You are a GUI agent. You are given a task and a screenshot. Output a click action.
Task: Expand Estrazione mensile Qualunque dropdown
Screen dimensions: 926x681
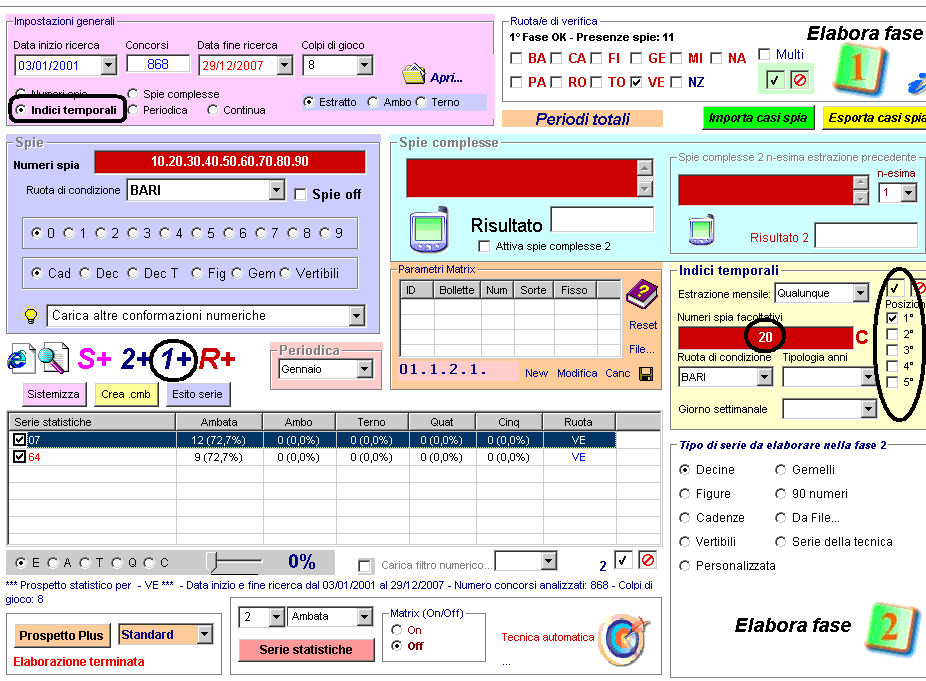click(860, 293)
